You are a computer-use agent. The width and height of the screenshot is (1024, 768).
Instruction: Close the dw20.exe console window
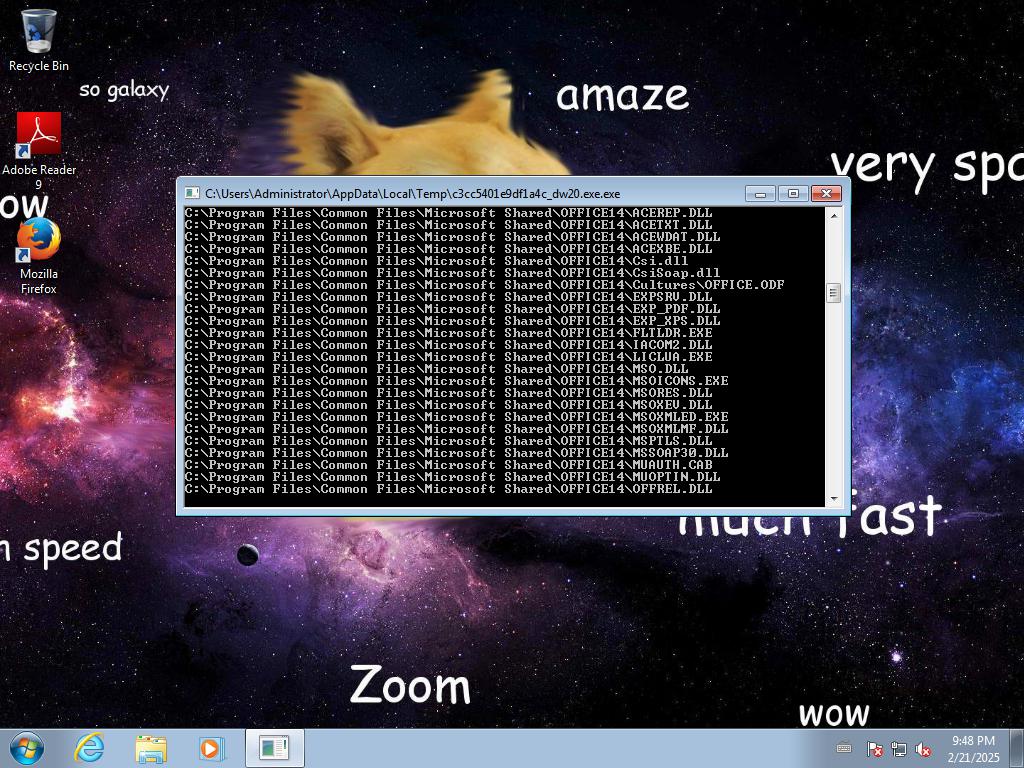pyautogui.click(x=826, y=193)
